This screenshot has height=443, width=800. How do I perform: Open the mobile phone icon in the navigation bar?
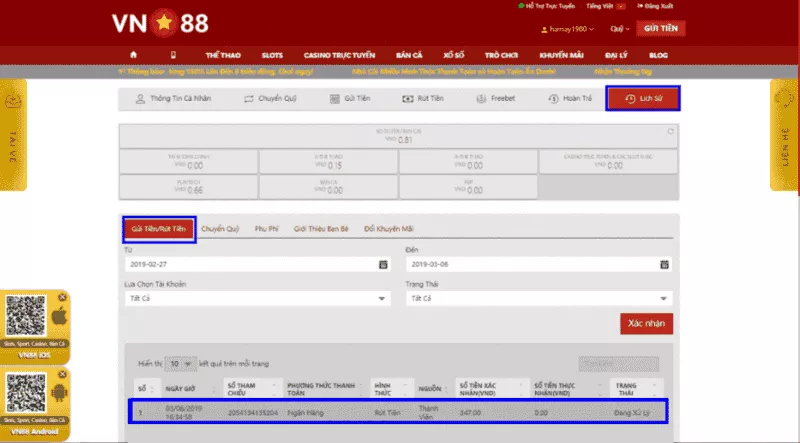(x=173, y=55)
